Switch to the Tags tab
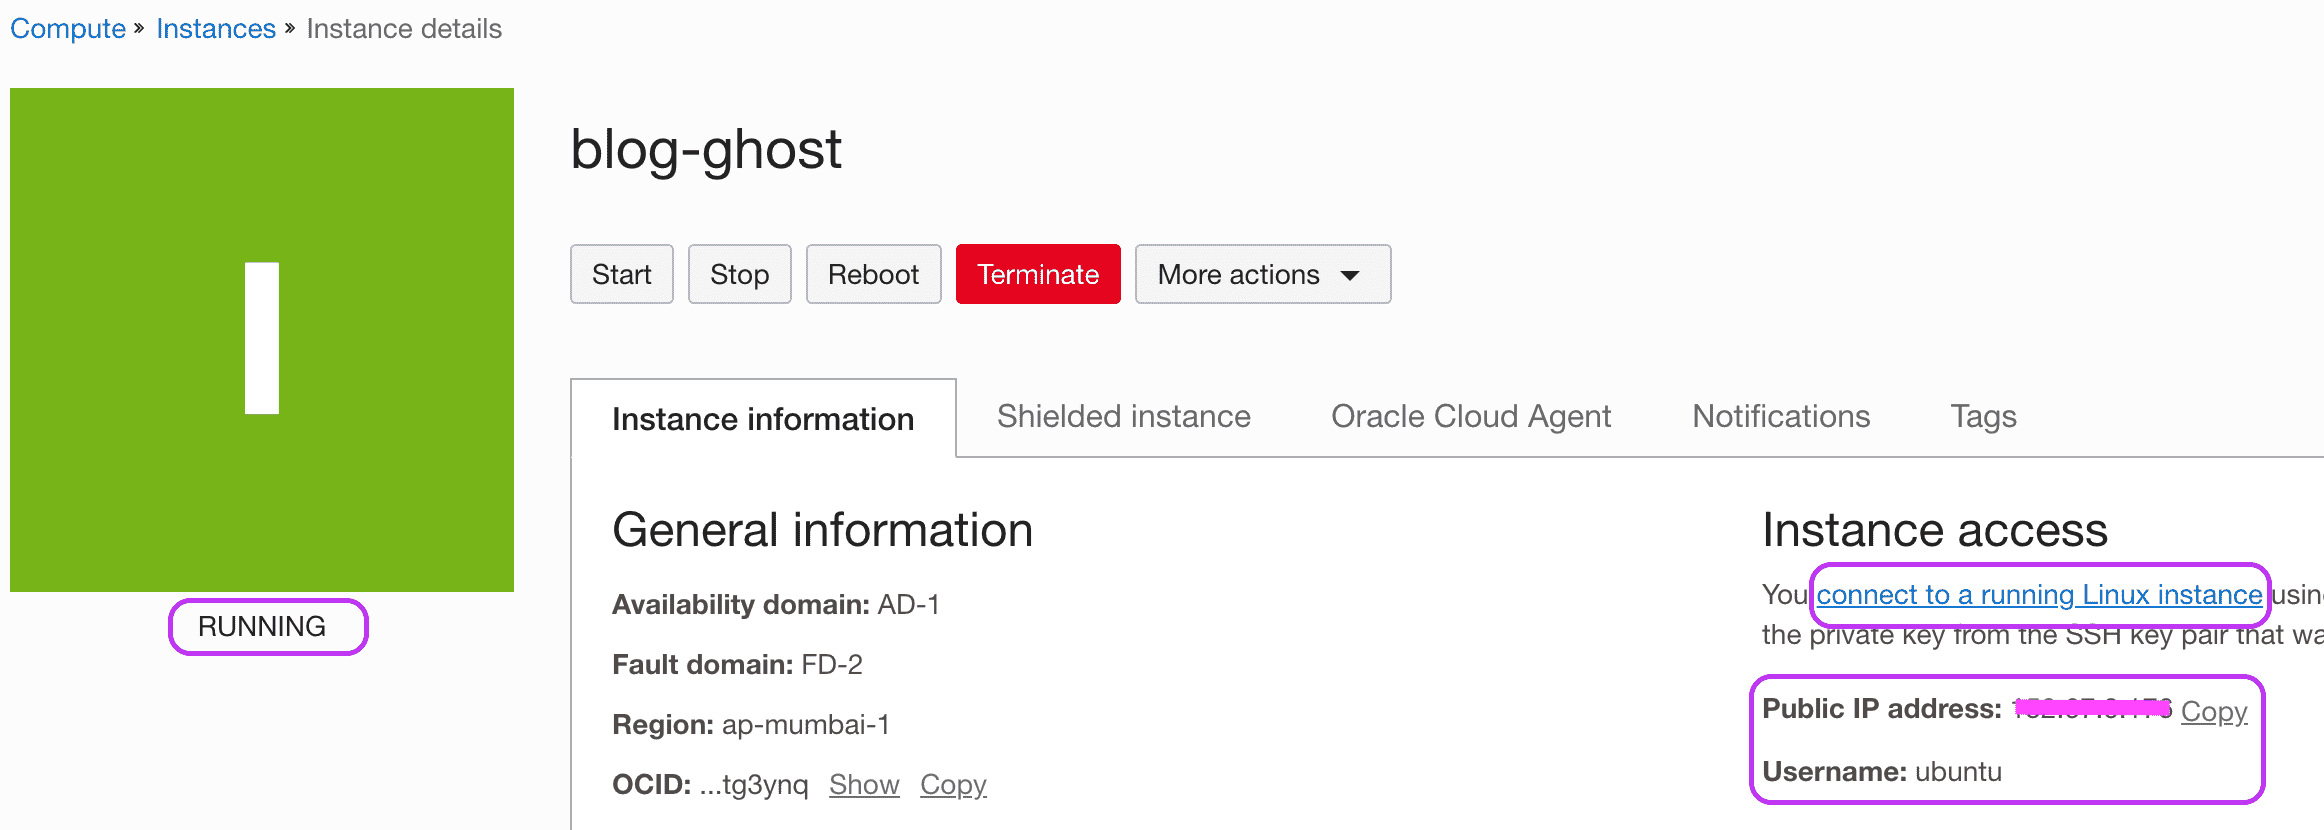Image resolution: width=2324 pixels, height=830 pixels. (x=1983, y=416)
